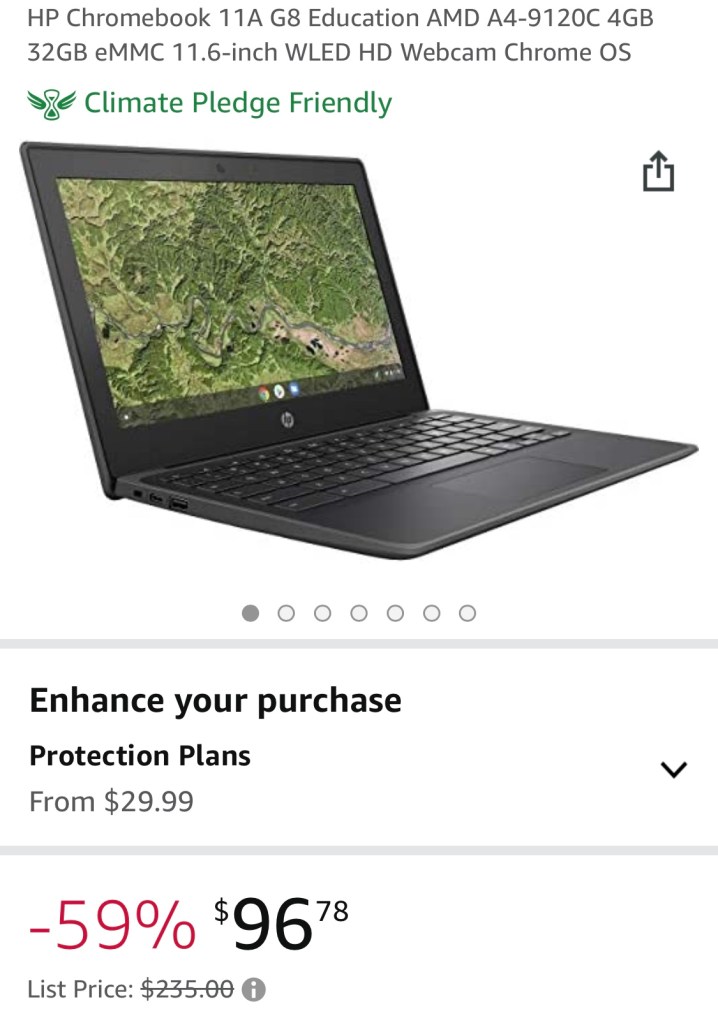This screenshot has height=1023, width=718.
Task: Open the Climate Pledge Friendly link
Action: pos(238,104)
